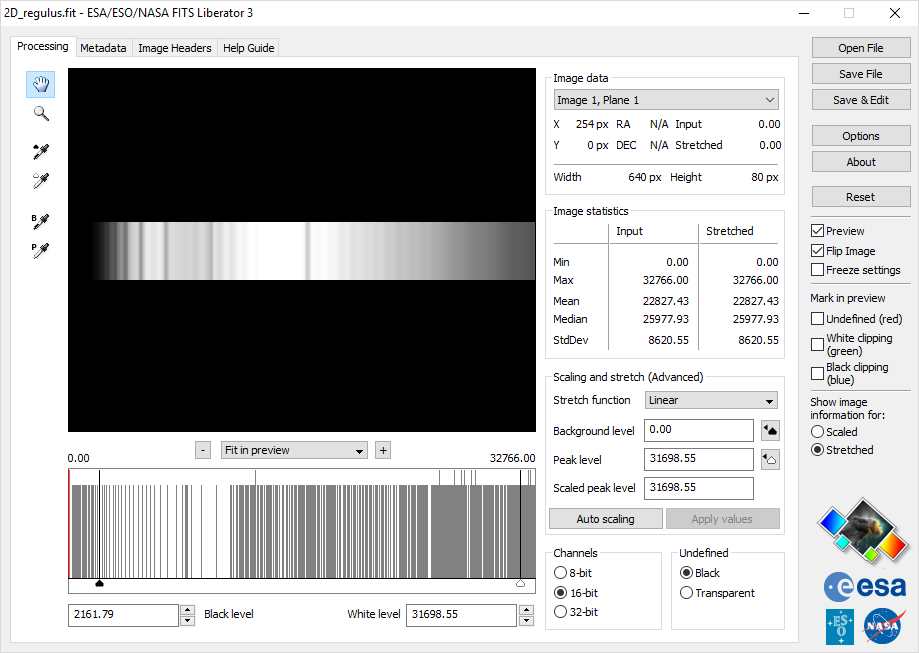This screenshot has width=919, height=653.
Task: Click the icon button beside Background level field
Action: click(770, 431)
